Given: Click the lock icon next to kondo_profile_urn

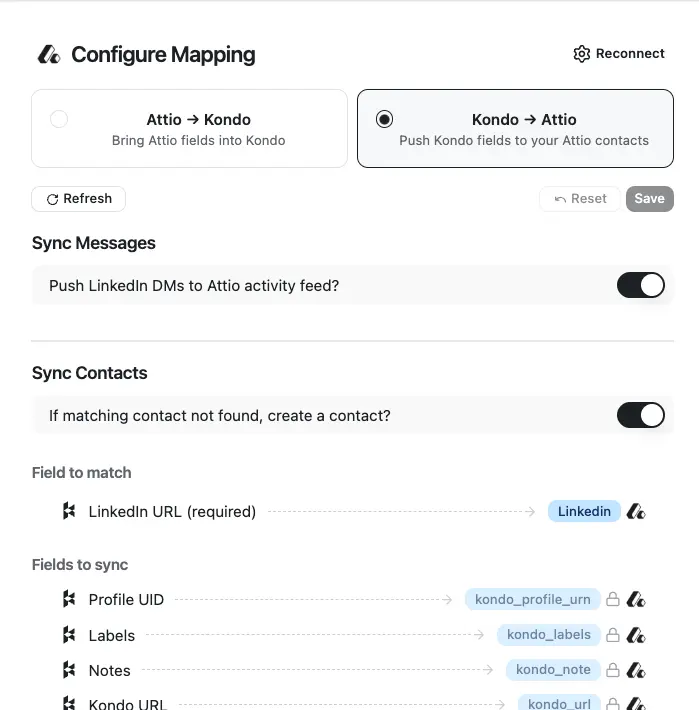Looking at the screenshot, I should coord(613,599).
